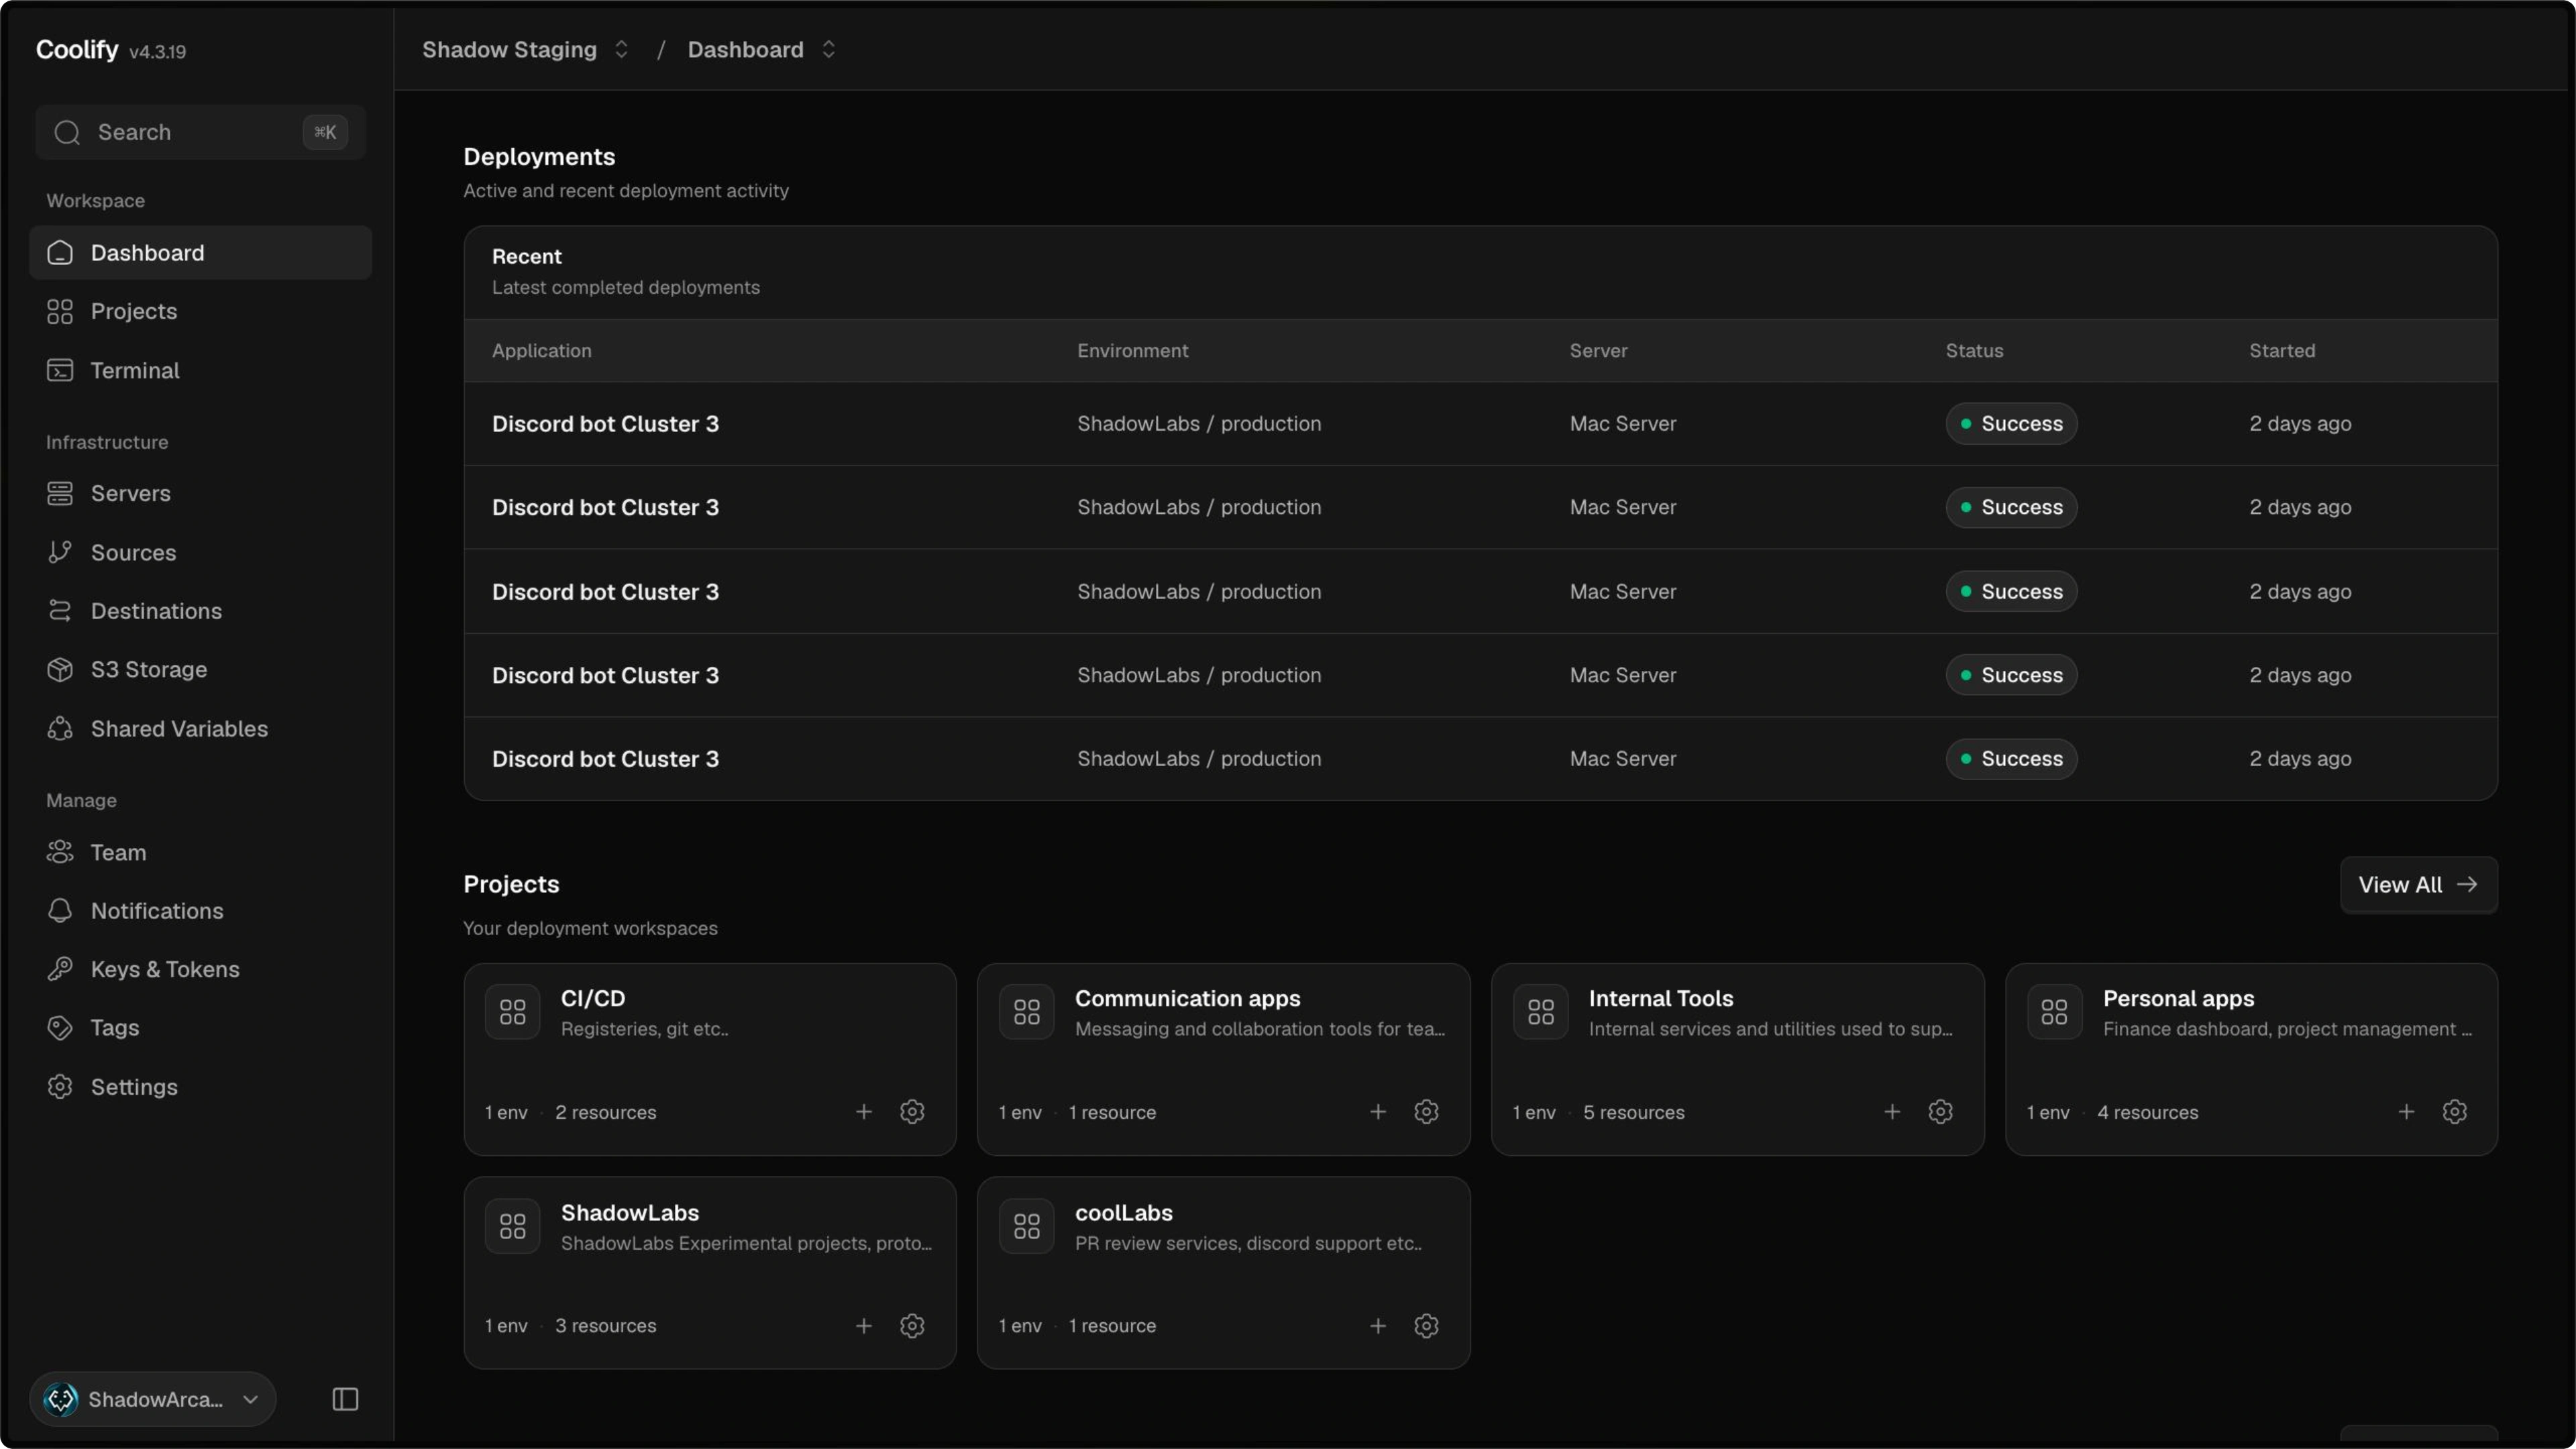The width and height of the screenshot is (2576, 1449).
Task: Click plus icon on ShadowLabs card
Action: tap(864, 1326)
